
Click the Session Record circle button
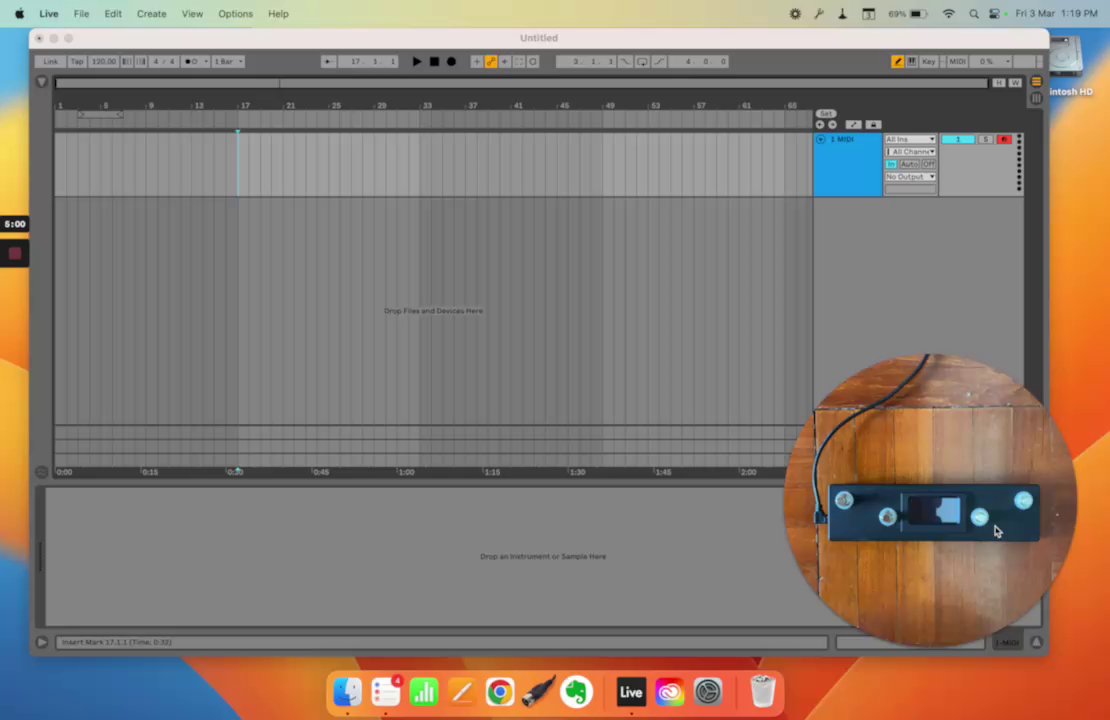[x=533, y=62]
